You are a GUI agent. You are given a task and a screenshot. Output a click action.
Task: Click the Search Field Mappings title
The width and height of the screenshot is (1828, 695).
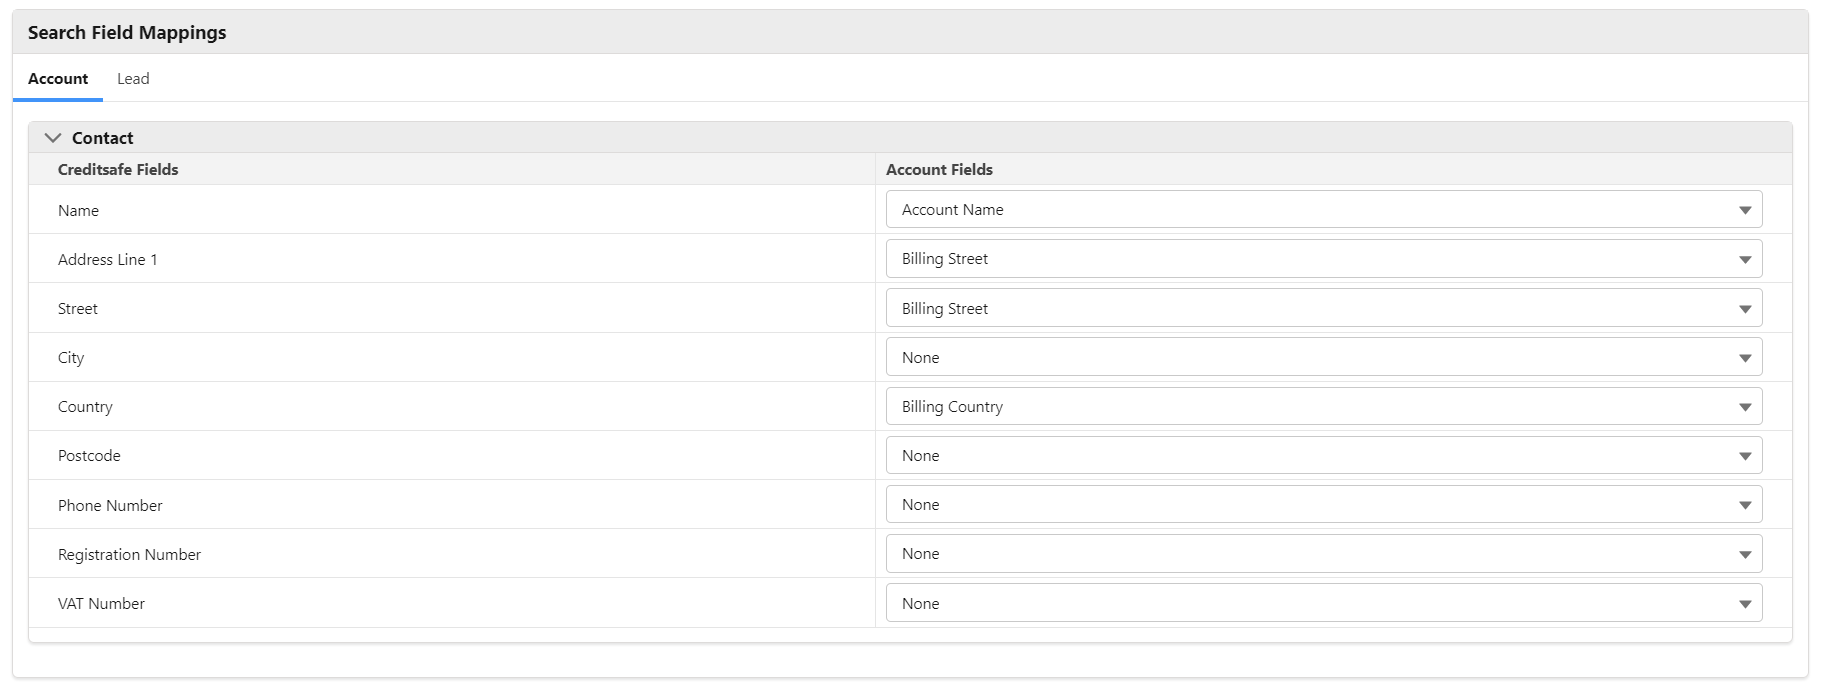127,33
